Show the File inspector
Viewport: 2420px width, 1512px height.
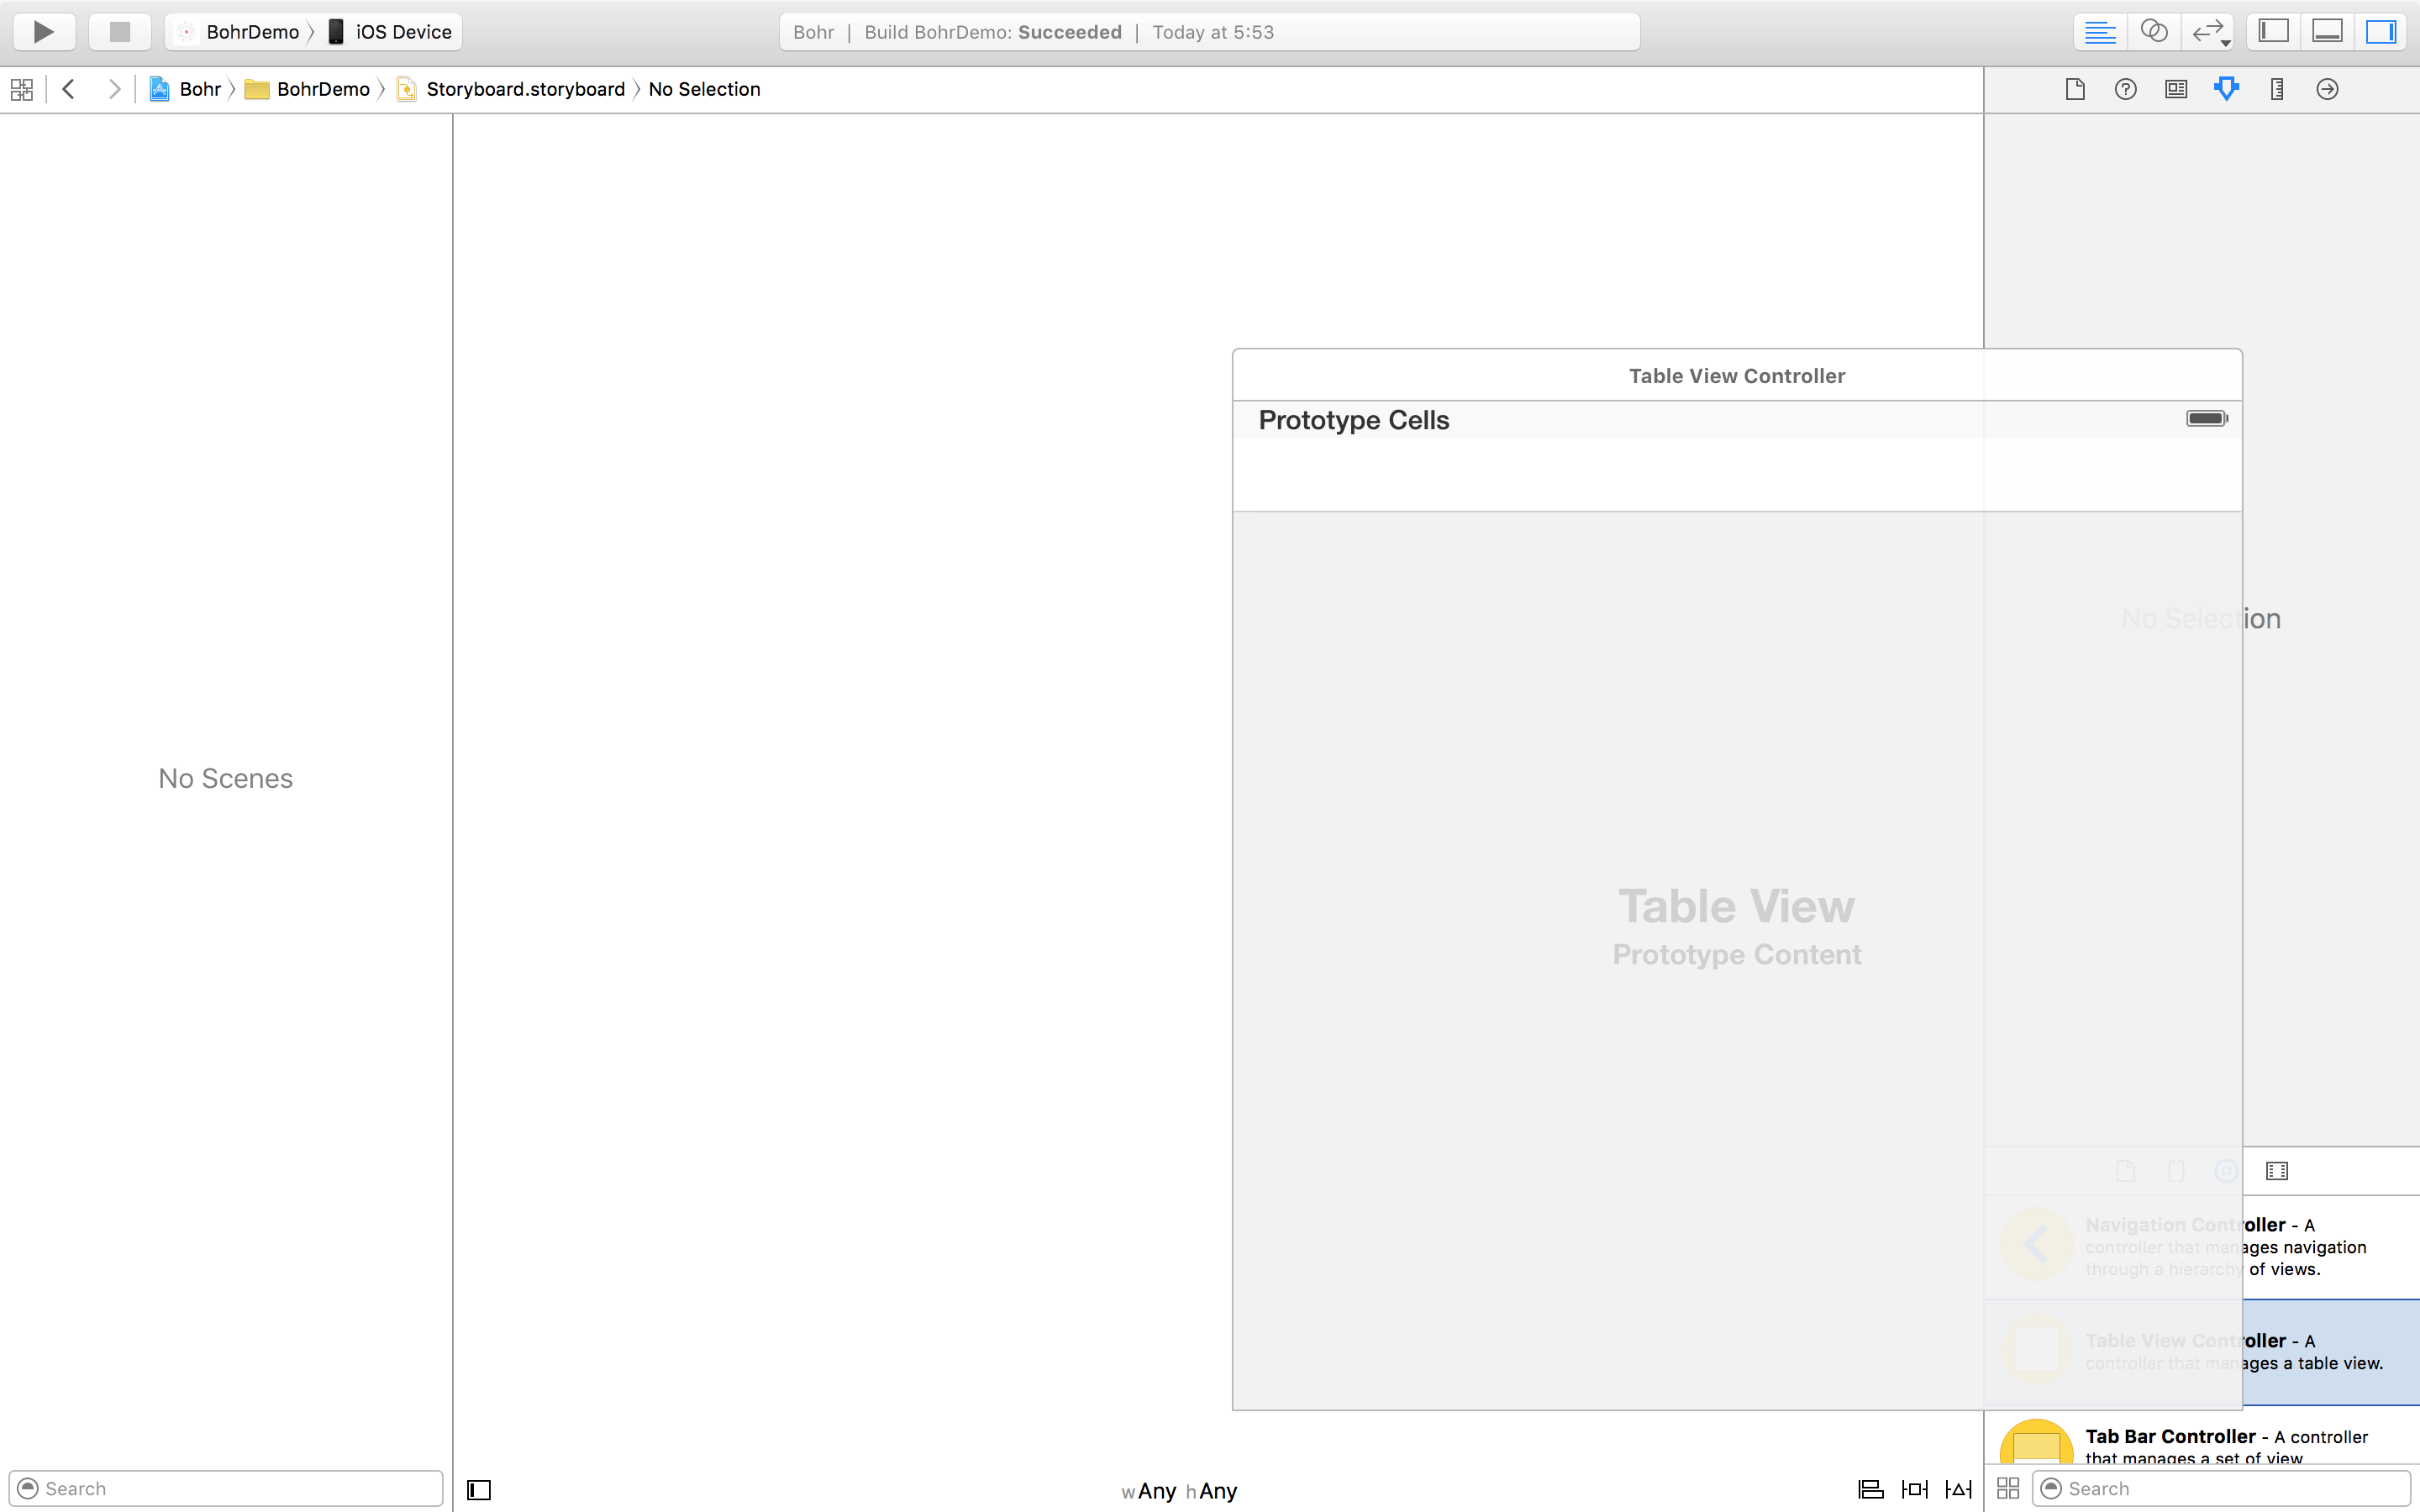2075,89
